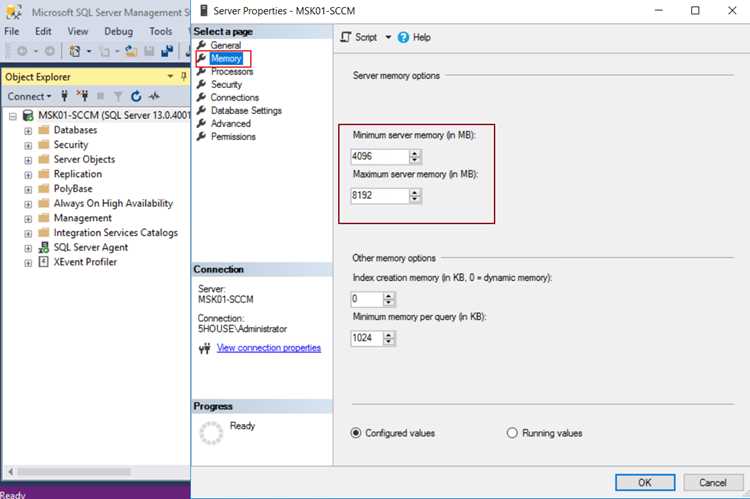Screen dimensions: 750x499
Task: Select the General page
Action: (x=226, y=45)
